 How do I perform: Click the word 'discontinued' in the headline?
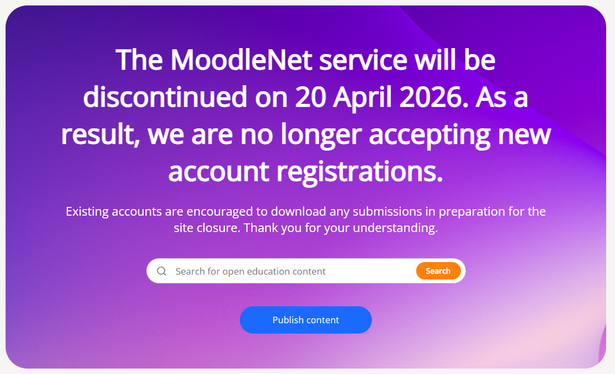click(x=165, y=97)
